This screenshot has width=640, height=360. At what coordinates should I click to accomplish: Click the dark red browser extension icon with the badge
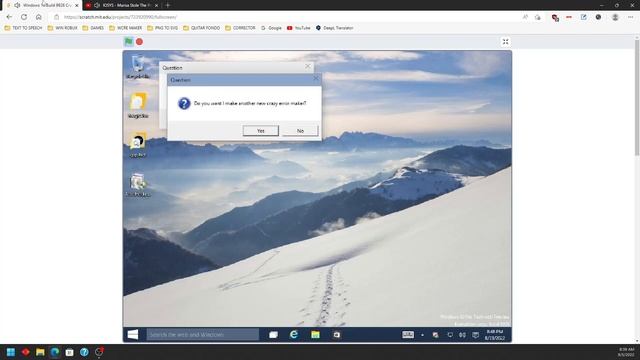click(x=555, y=18)
